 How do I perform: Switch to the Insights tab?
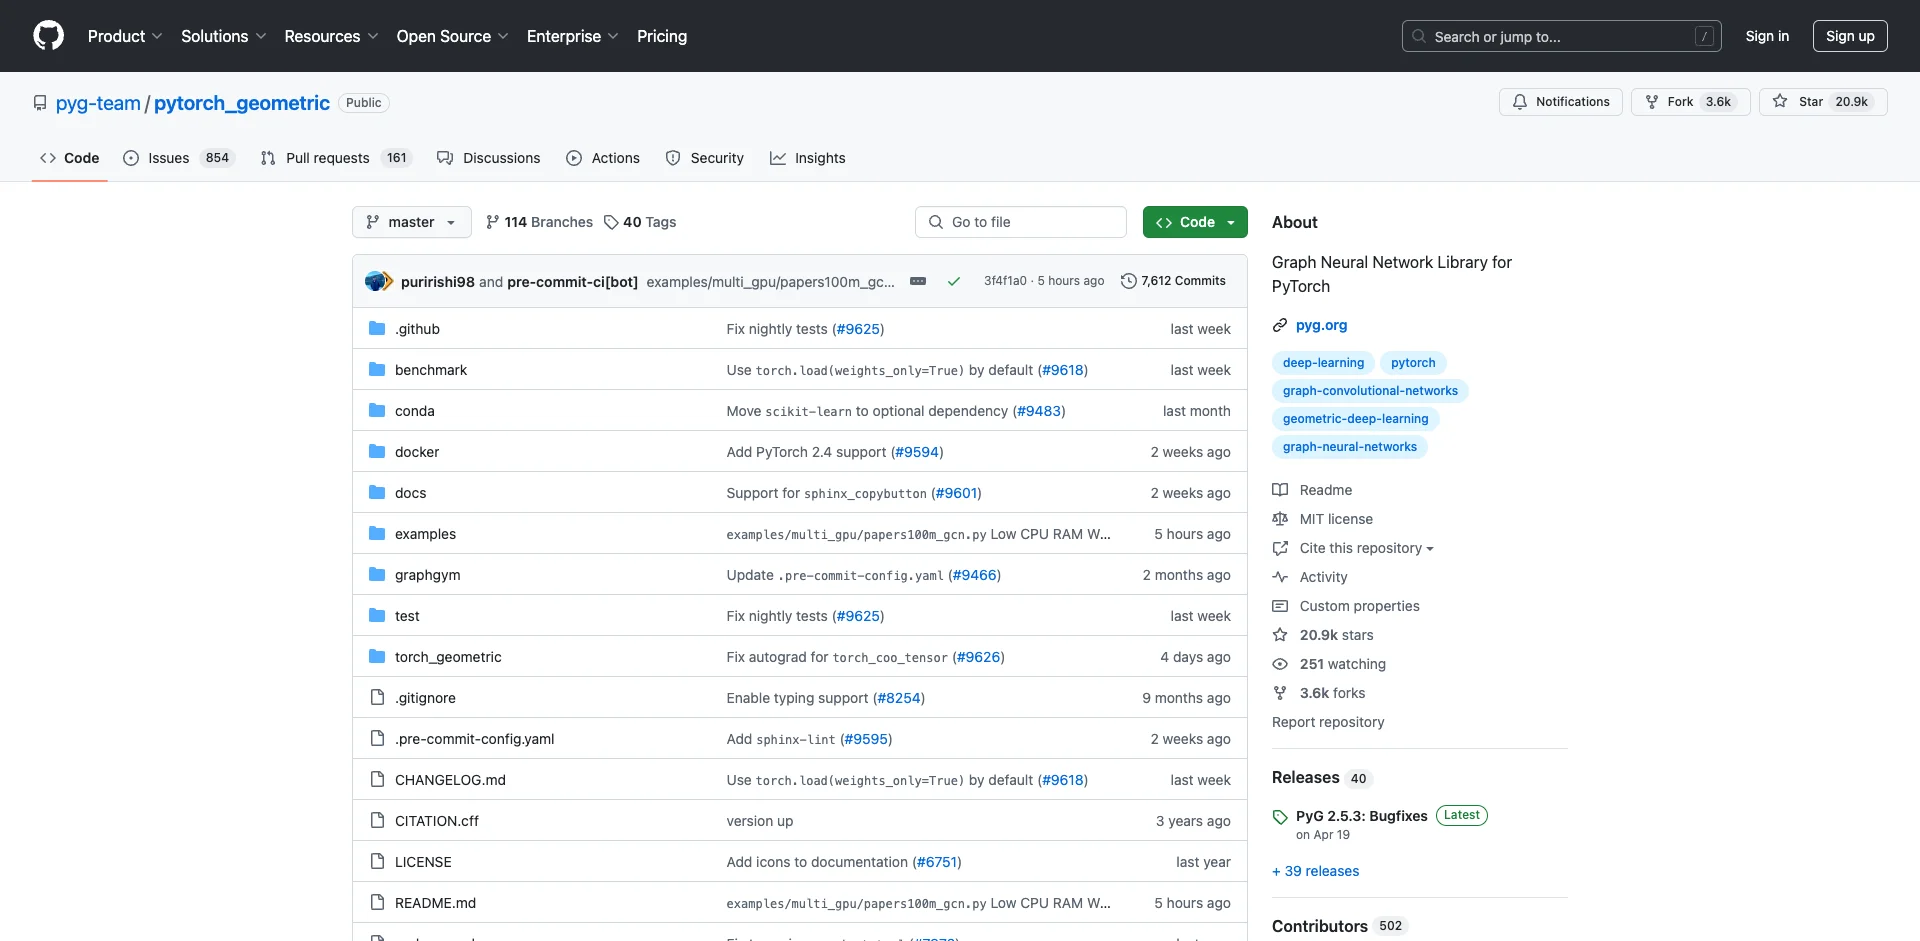808,158
